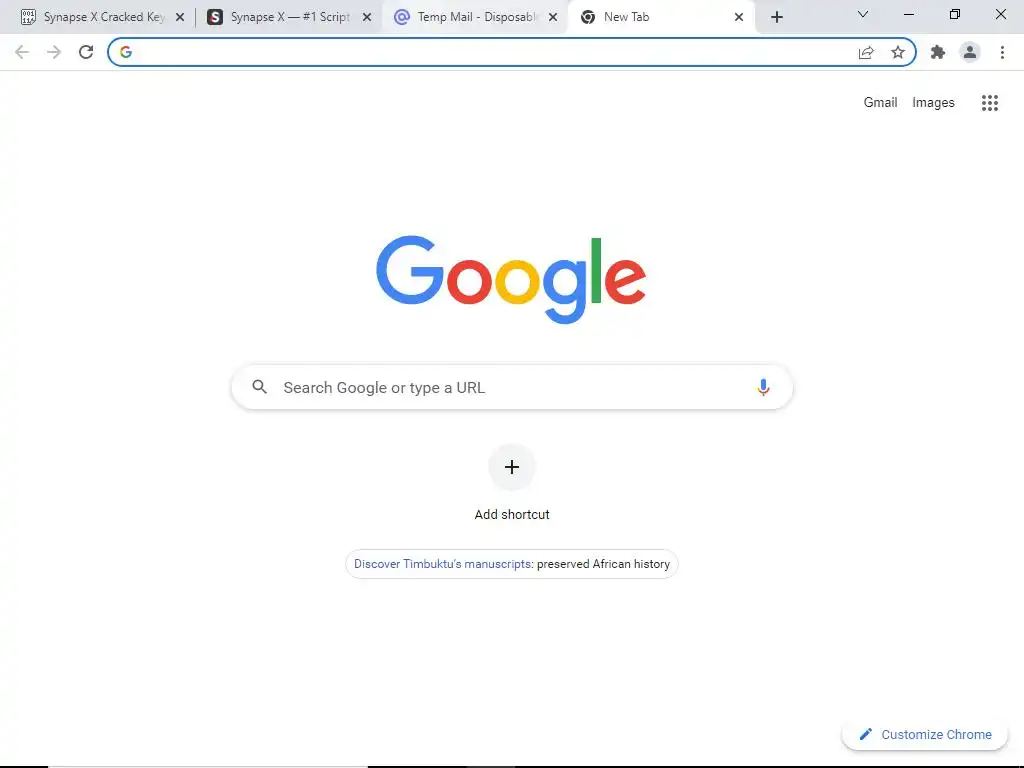
Task: Open Chrome three-dot menu
Action: click(x=1002, y=52)
